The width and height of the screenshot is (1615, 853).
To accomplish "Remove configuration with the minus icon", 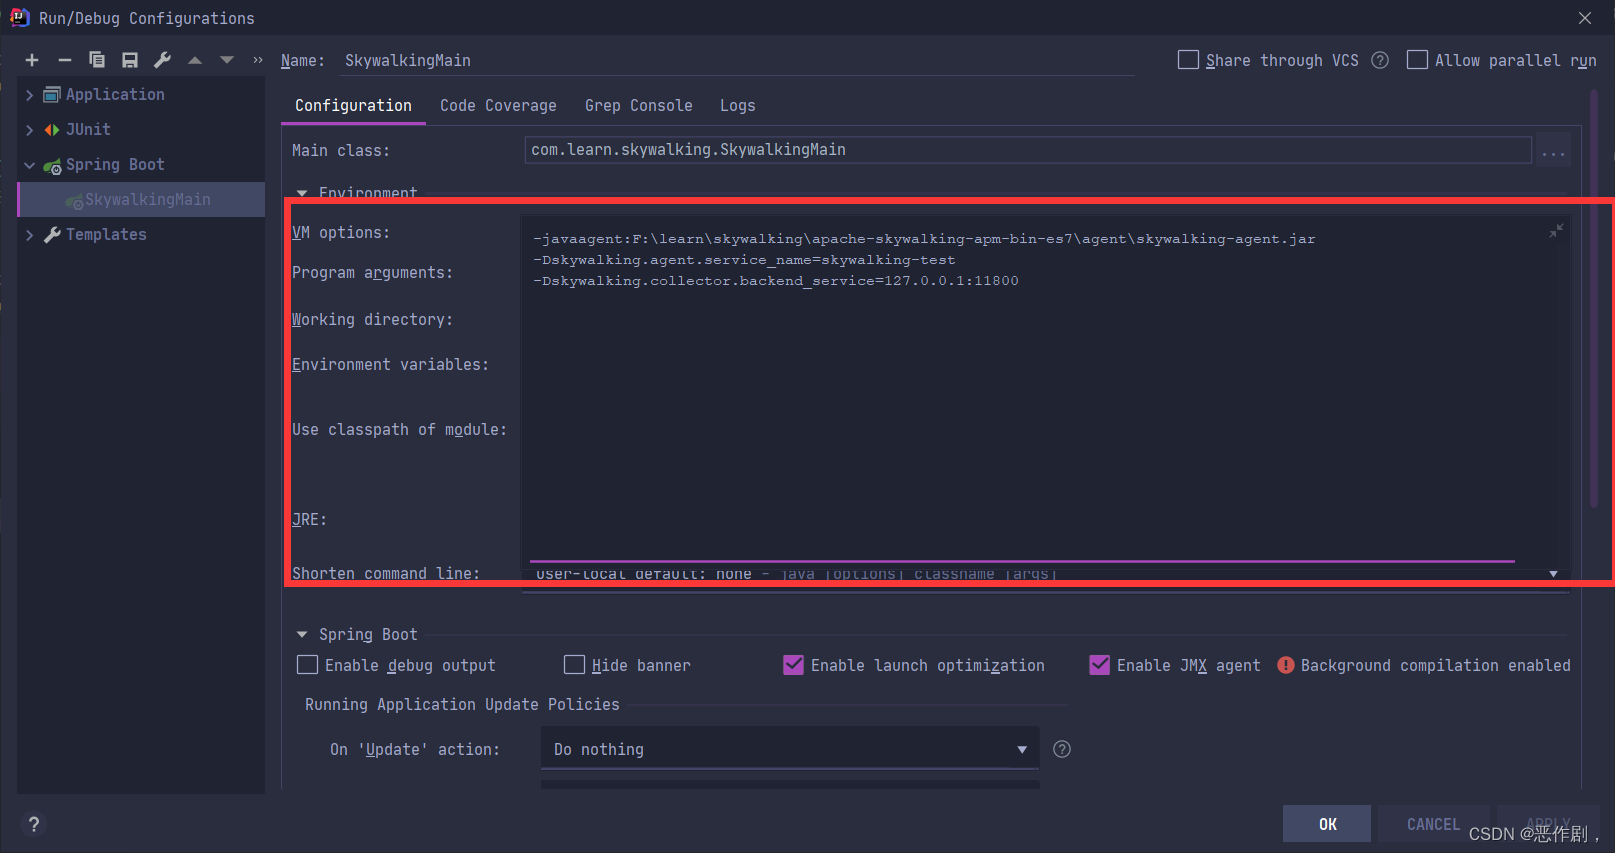I will coord(65,60).
